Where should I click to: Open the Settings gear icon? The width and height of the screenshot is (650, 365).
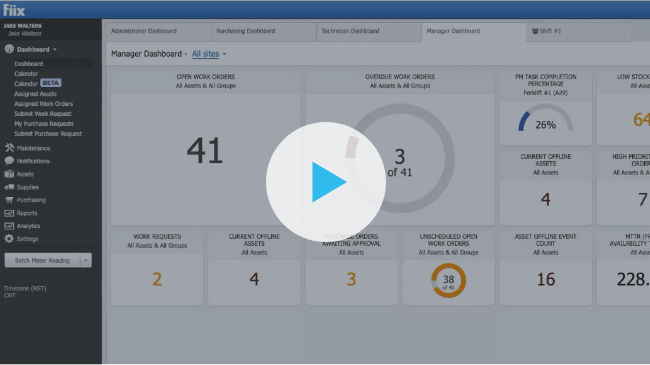pos(9,238)
